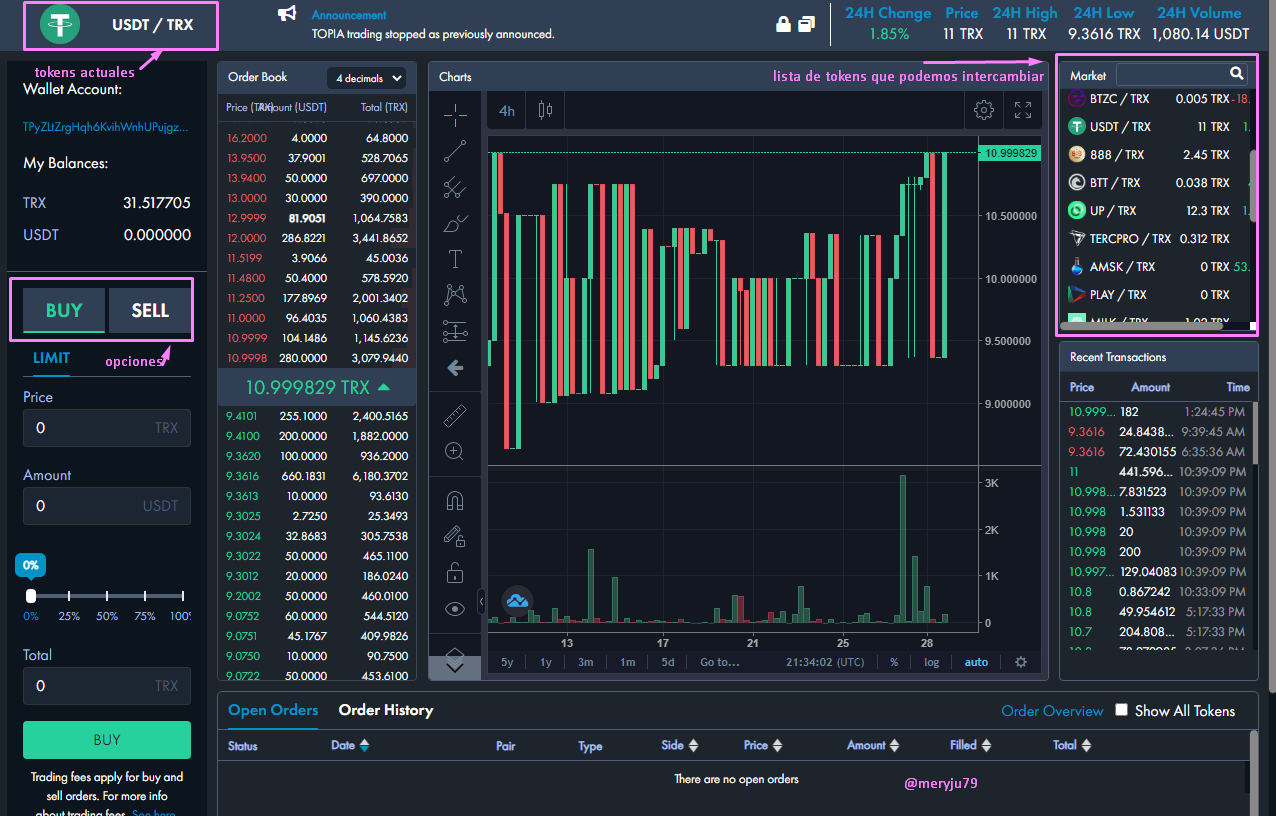Click the PLAY token icon
Viewport: 1276px width, 816px height.
1077,295
